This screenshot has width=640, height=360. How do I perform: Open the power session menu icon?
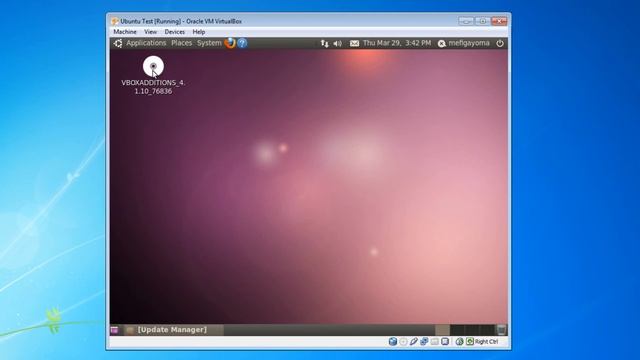tap(500, 43)
